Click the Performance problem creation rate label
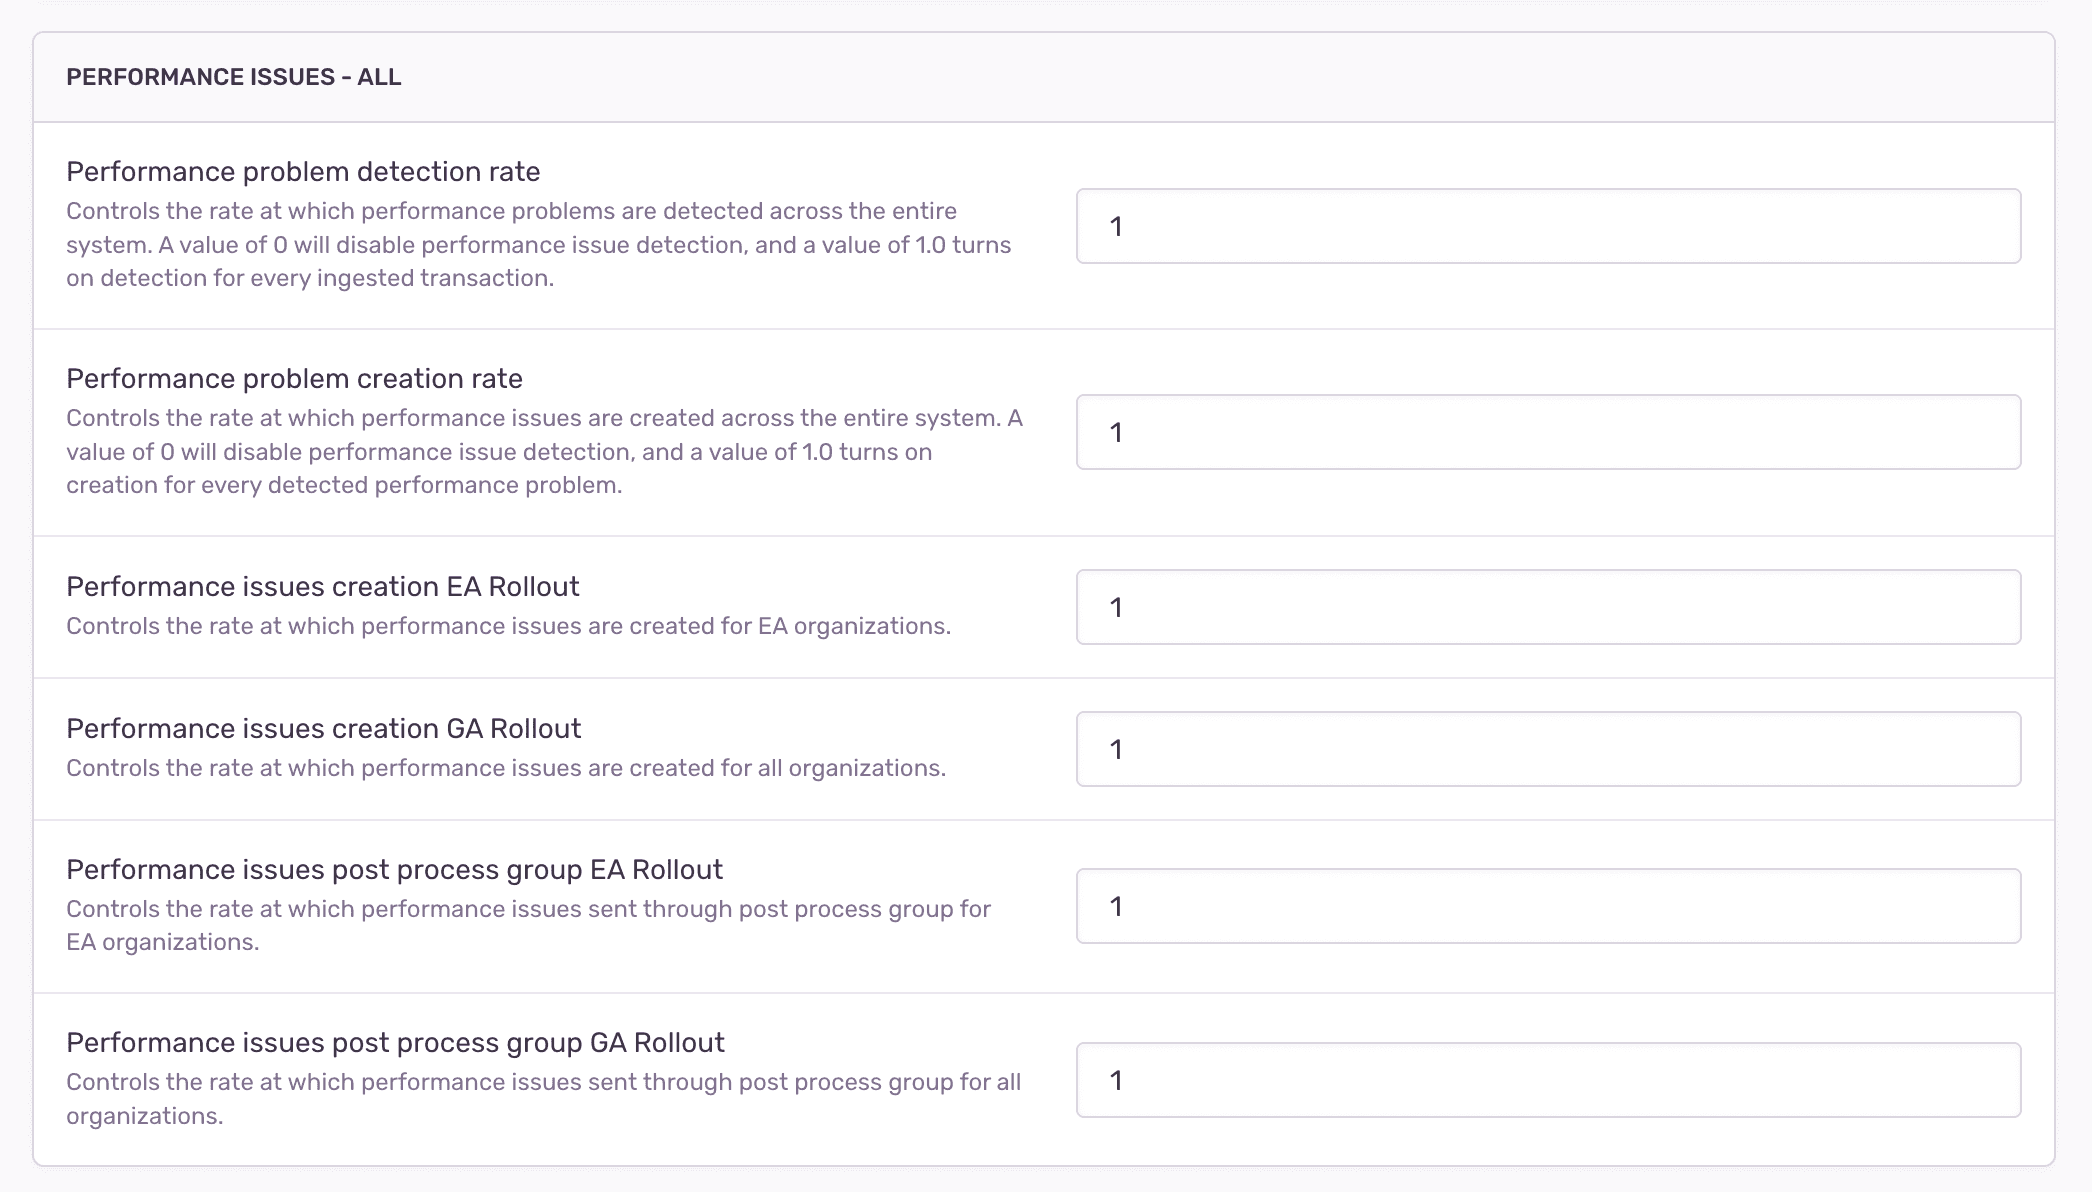Viewport: 2092px width, 1192px height. tap(294, 378)
